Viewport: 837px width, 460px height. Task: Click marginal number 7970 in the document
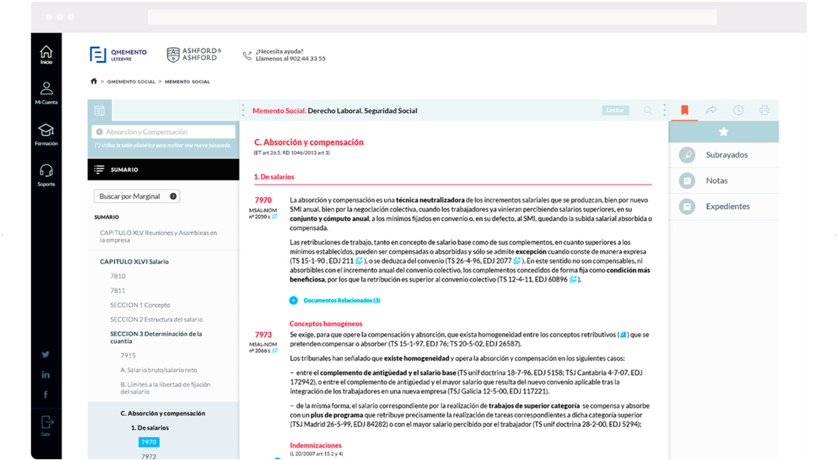click(263, 200)
